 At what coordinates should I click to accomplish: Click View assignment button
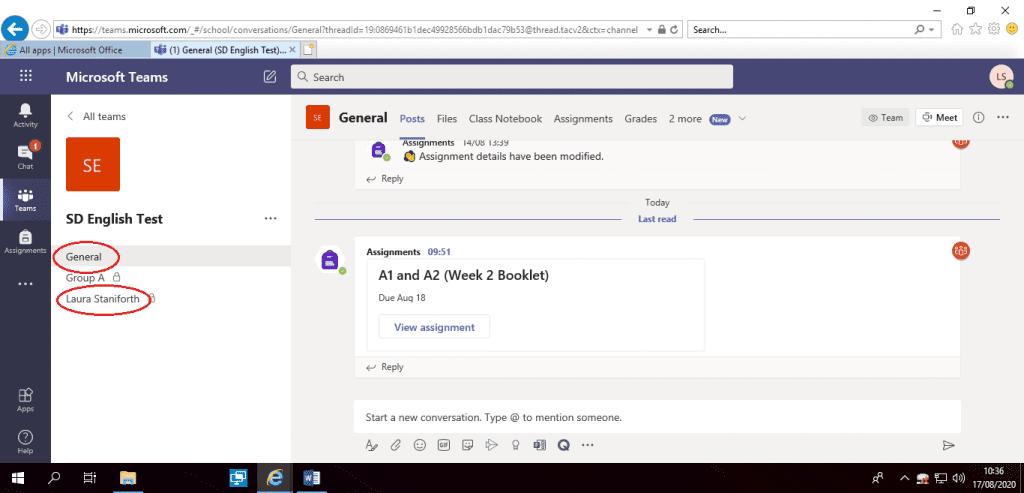point(434,327)
